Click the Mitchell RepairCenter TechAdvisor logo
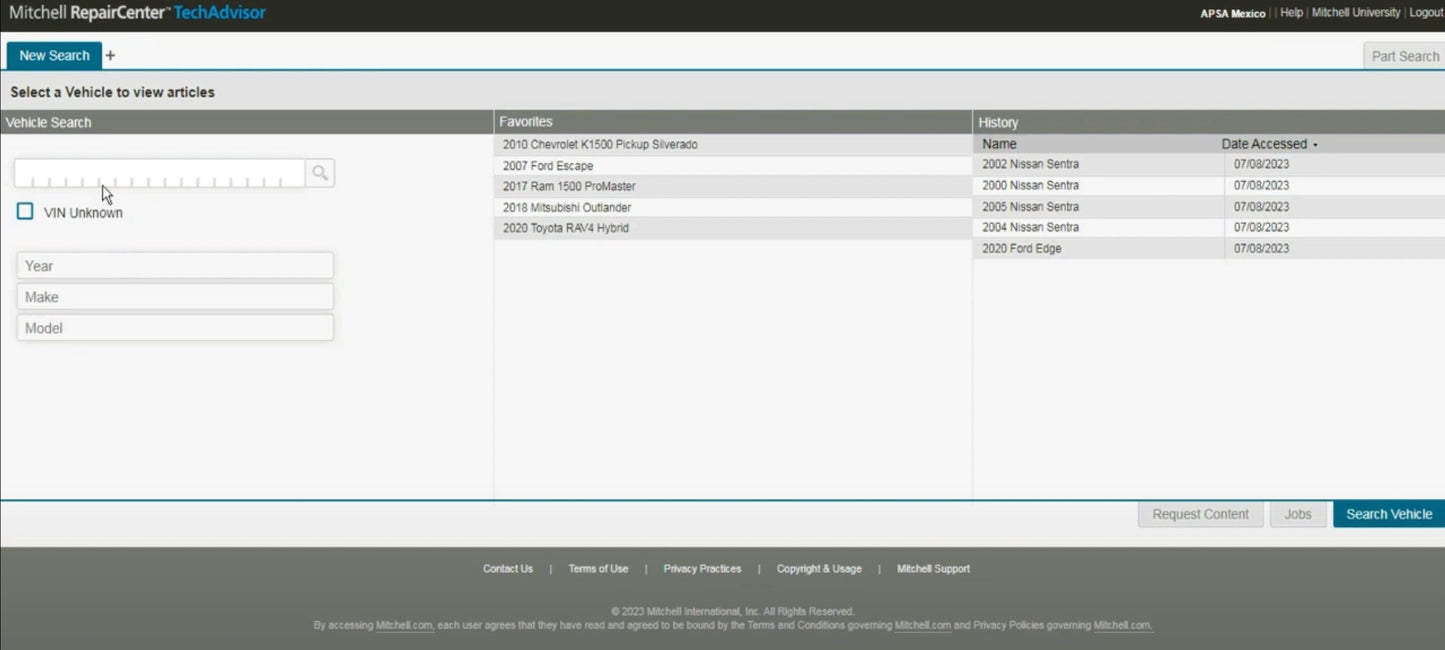This screenshot has height=650, width=1445. pos(137,13)
